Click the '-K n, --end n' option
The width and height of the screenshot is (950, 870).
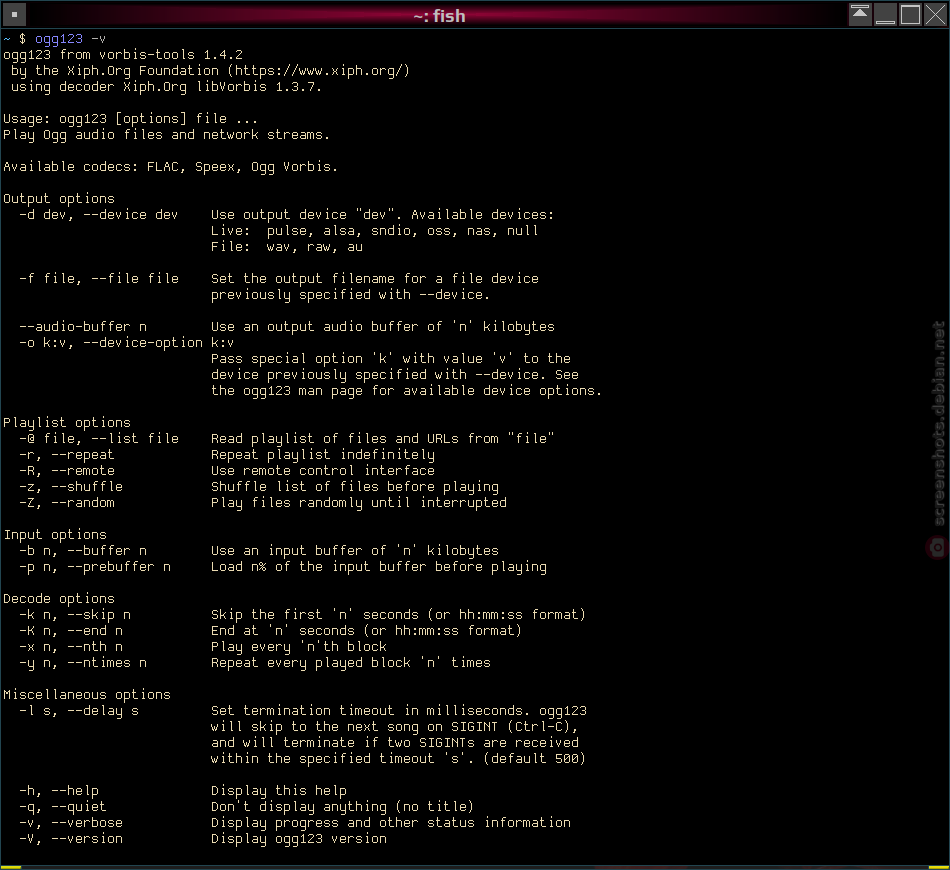[71, 631]
